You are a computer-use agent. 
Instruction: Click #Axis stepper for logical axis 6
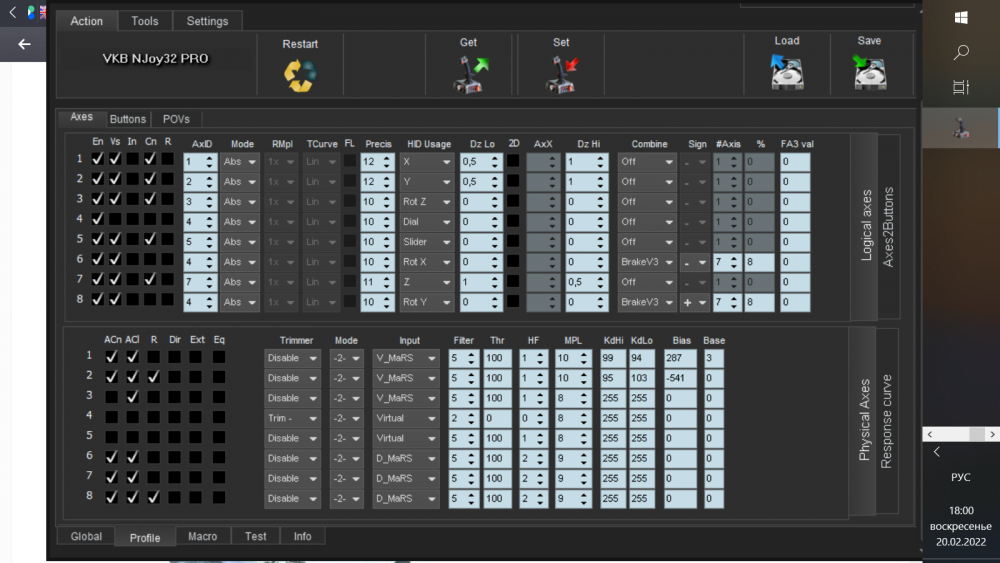point(734,262)
